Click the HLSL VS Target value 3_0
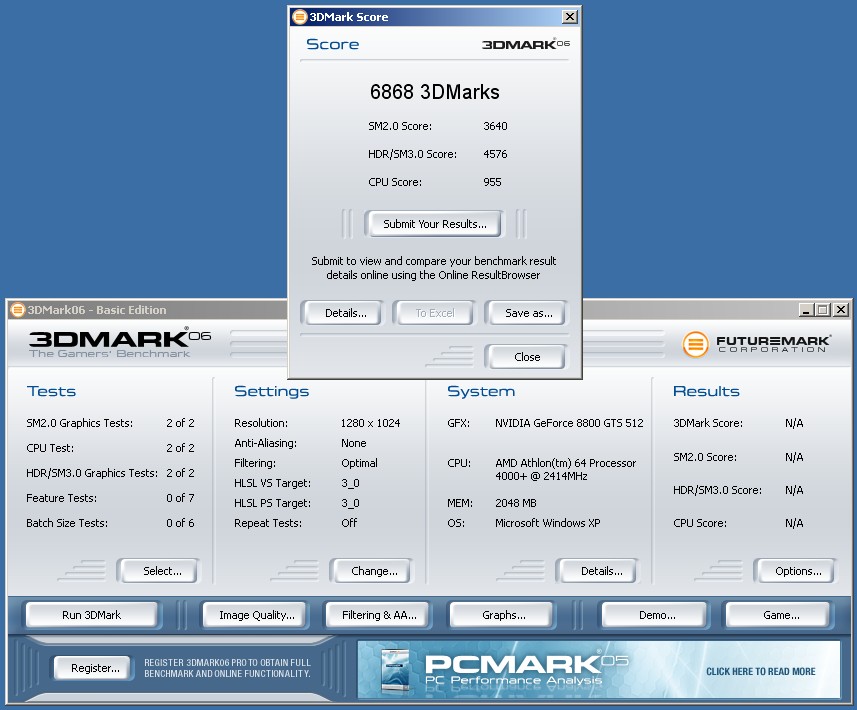Viewport: 857px width, 710px height. click(350, 484)
